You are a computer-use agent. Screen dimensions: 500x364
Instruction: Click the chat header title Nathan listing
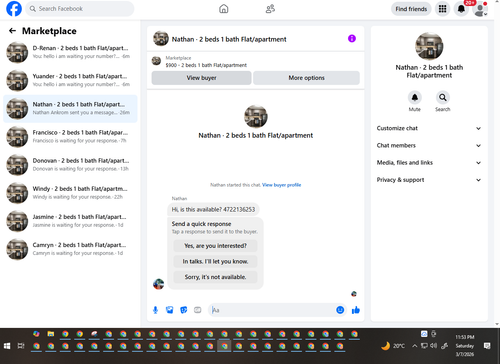point(229,39)
